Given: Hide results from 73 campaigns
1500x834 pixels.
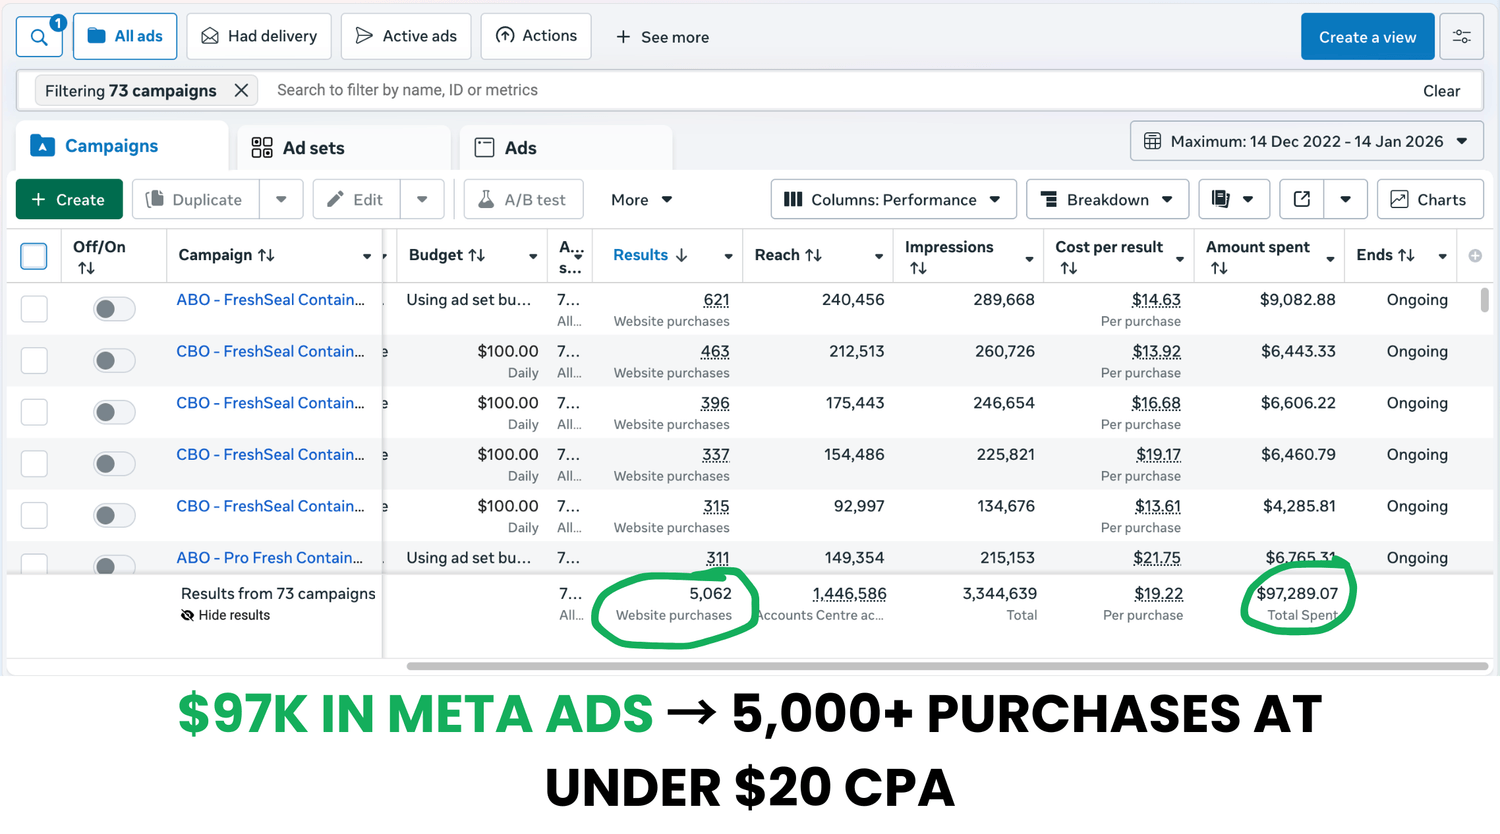Looking at the screenshot, I should (226, 615).
